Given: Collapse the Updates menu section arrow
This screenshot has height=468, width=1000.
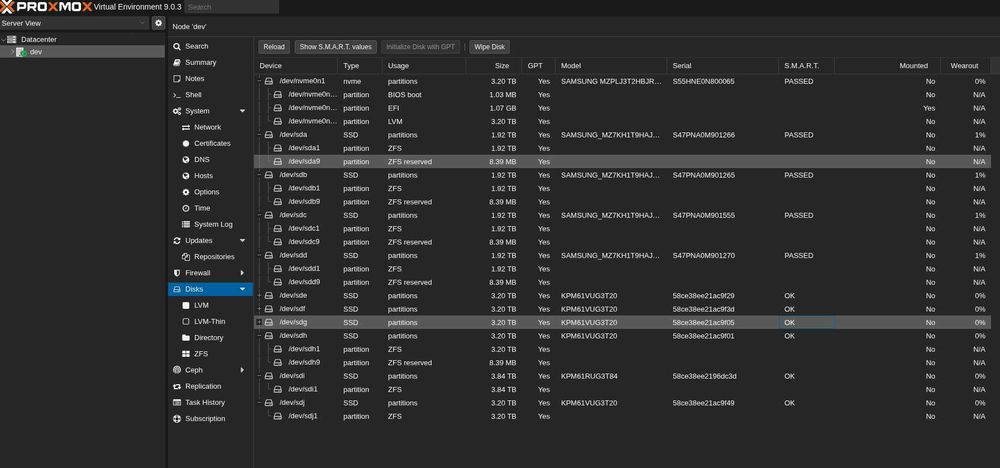Looking at the screenshot, I should [x=242, y=240].
